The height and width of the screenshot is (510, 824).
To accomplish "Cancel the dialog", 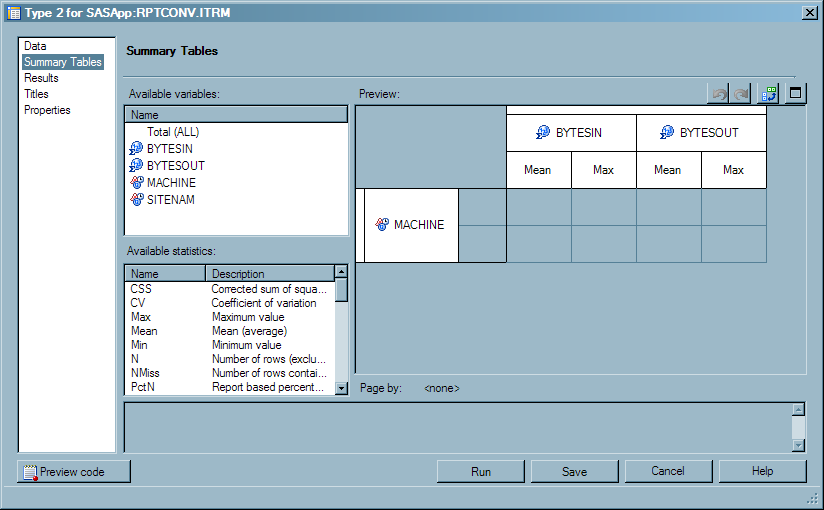I will click(668, 471).
